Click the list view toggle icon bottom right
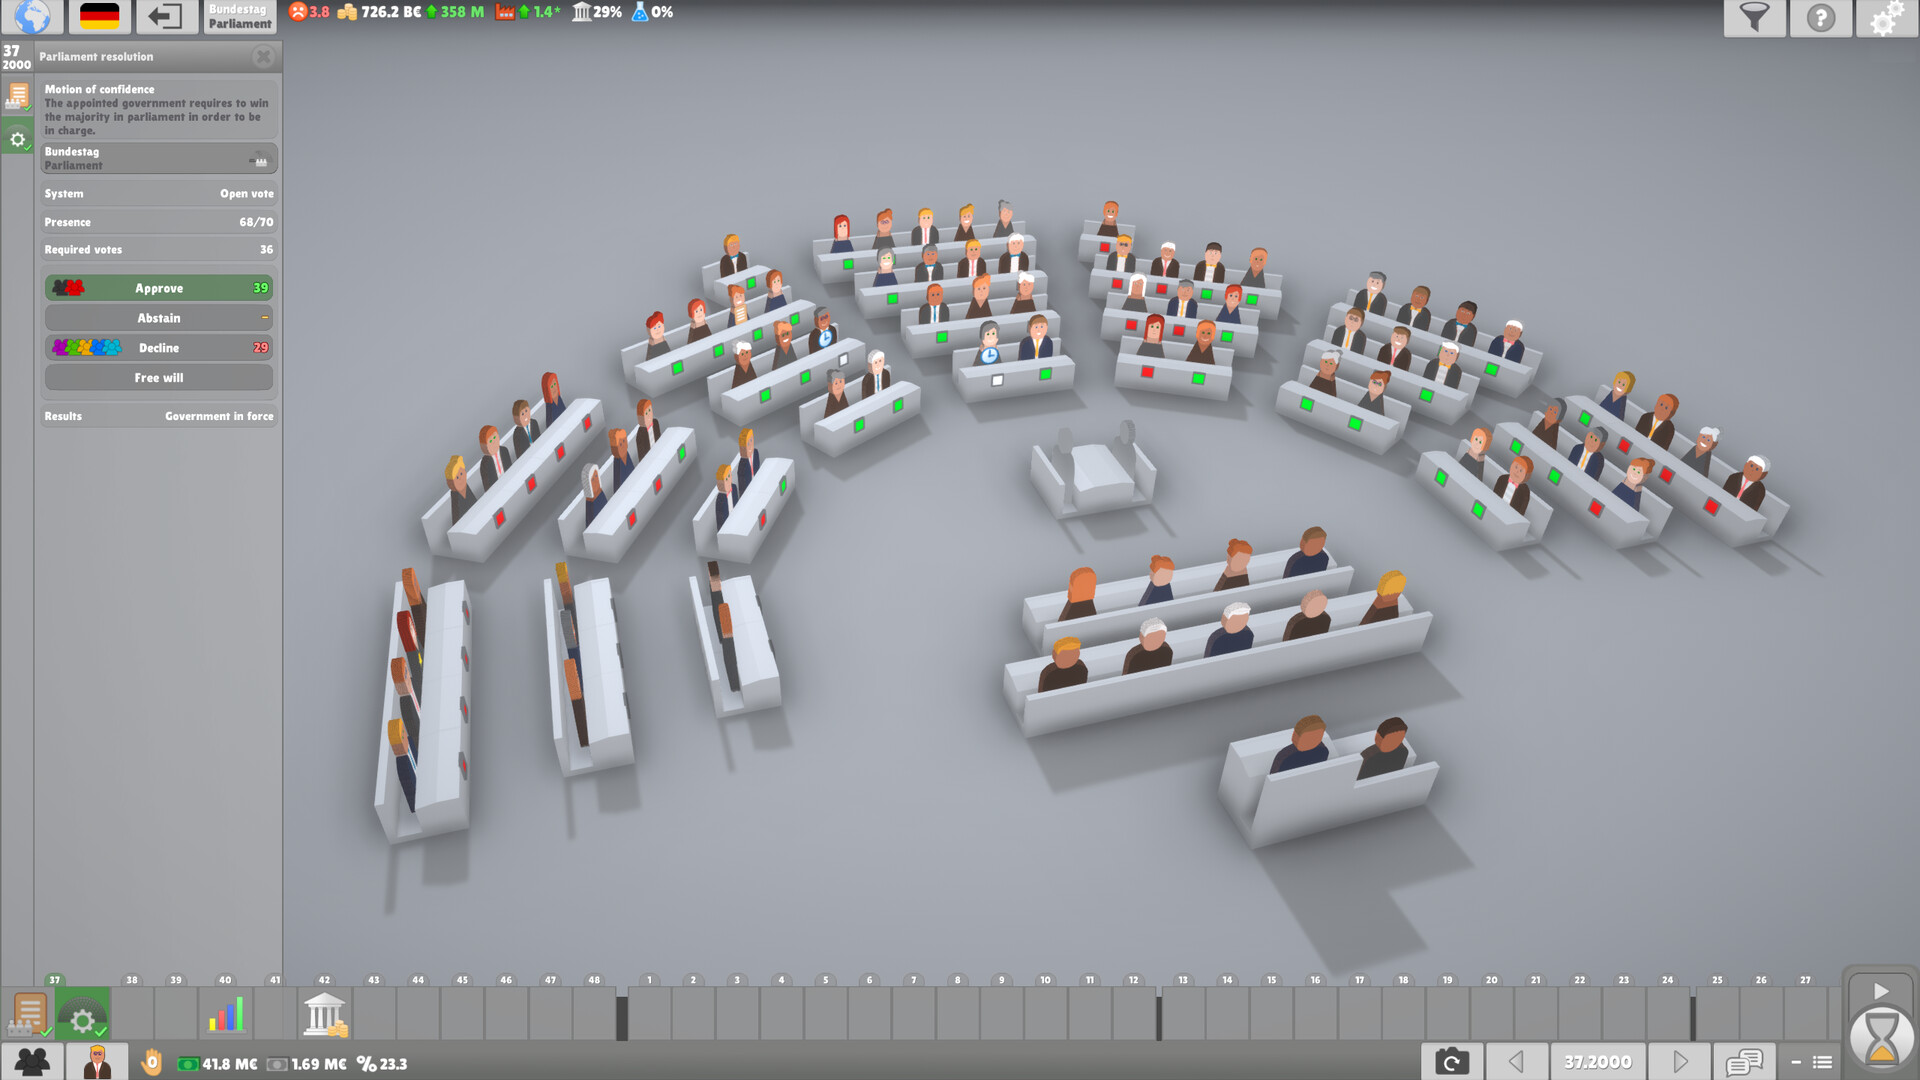The width and height of the screenshot is (1920, 1080). (x=1825, y=1063)
